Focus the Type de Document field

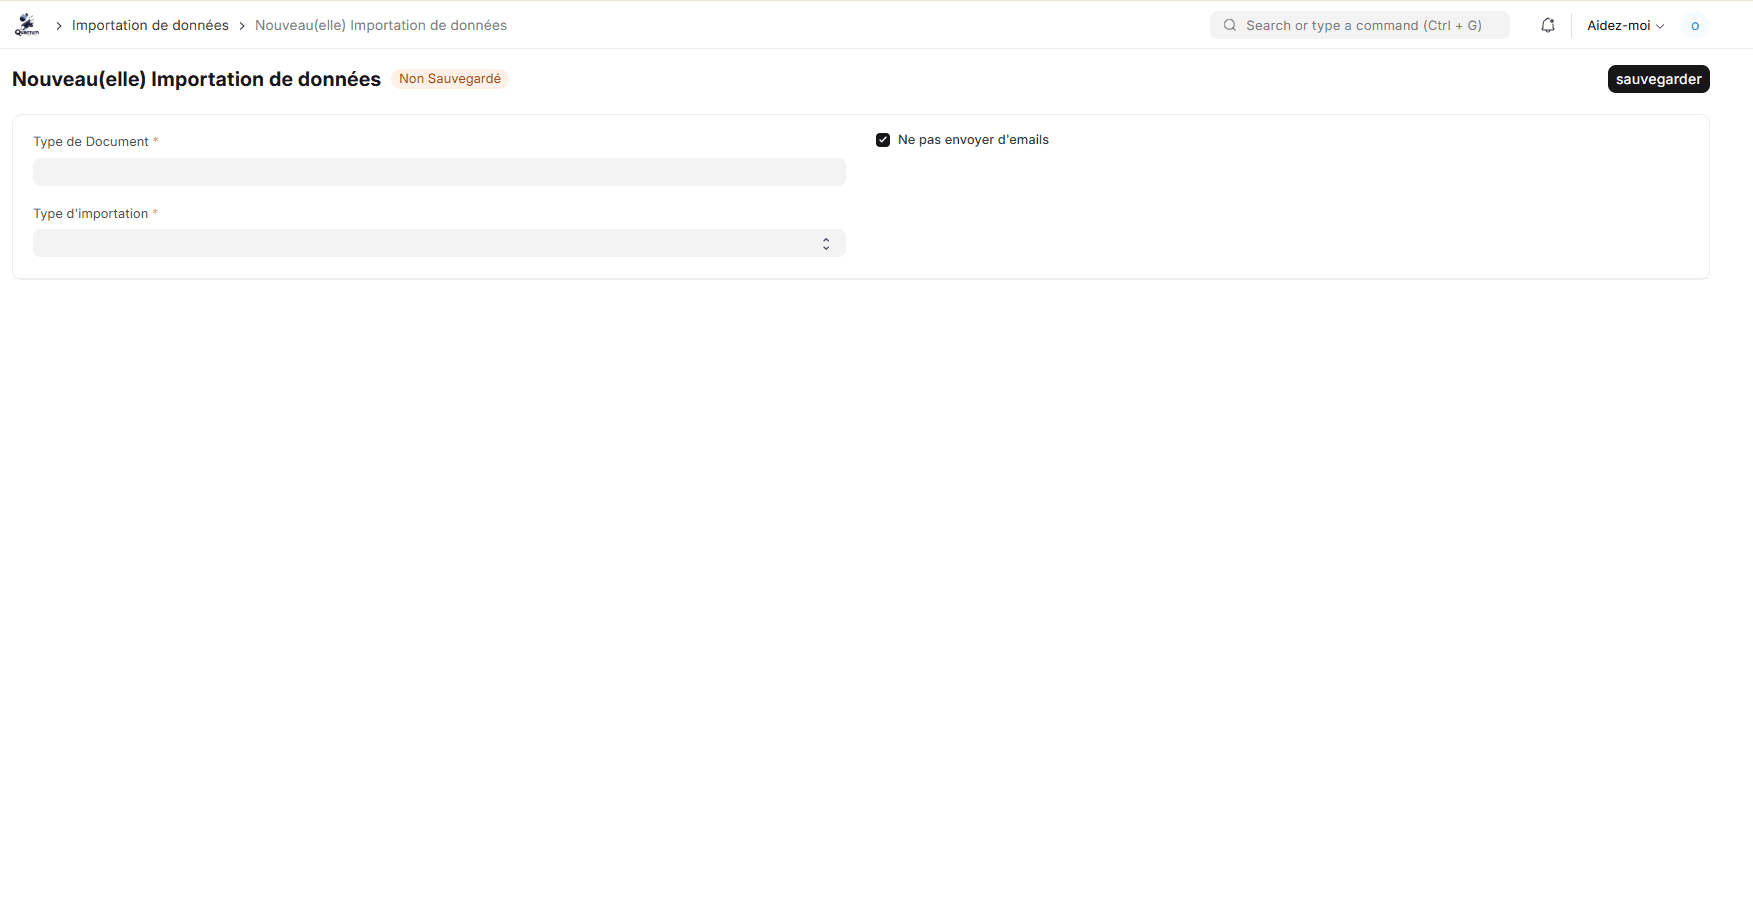(439, 172)
